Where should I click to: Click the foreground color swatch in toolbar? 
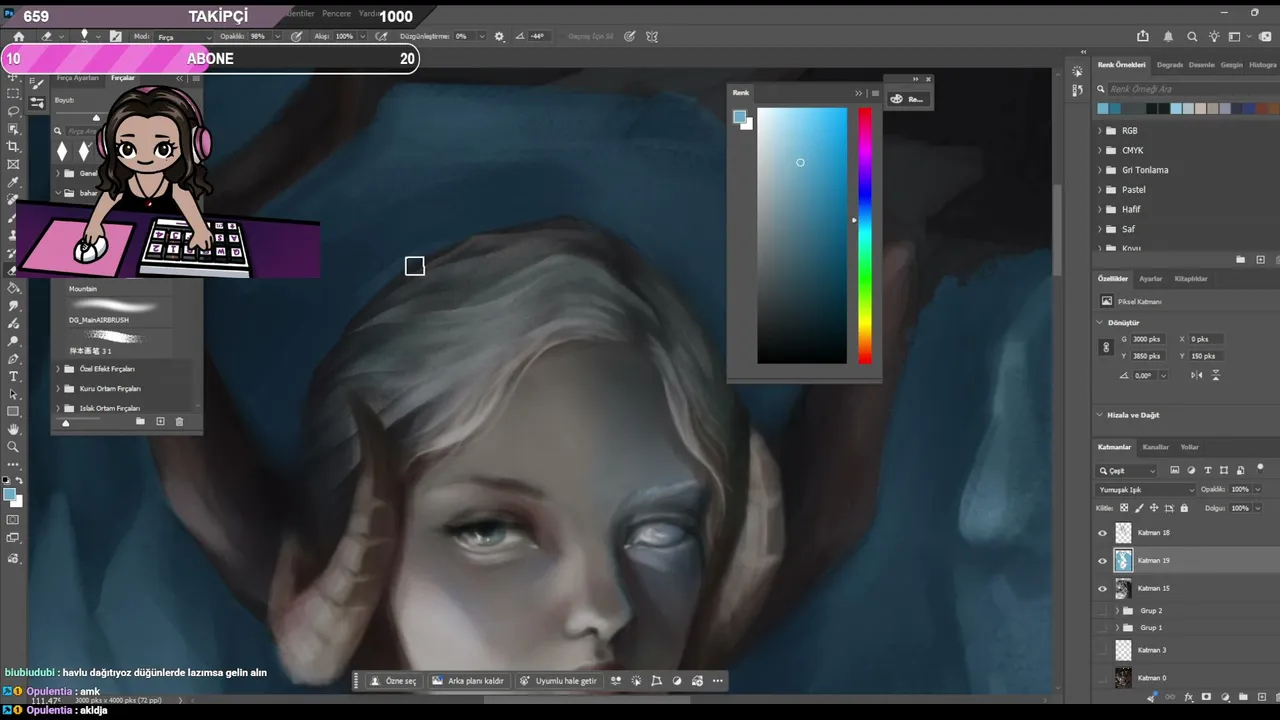[x=9, y=494]
